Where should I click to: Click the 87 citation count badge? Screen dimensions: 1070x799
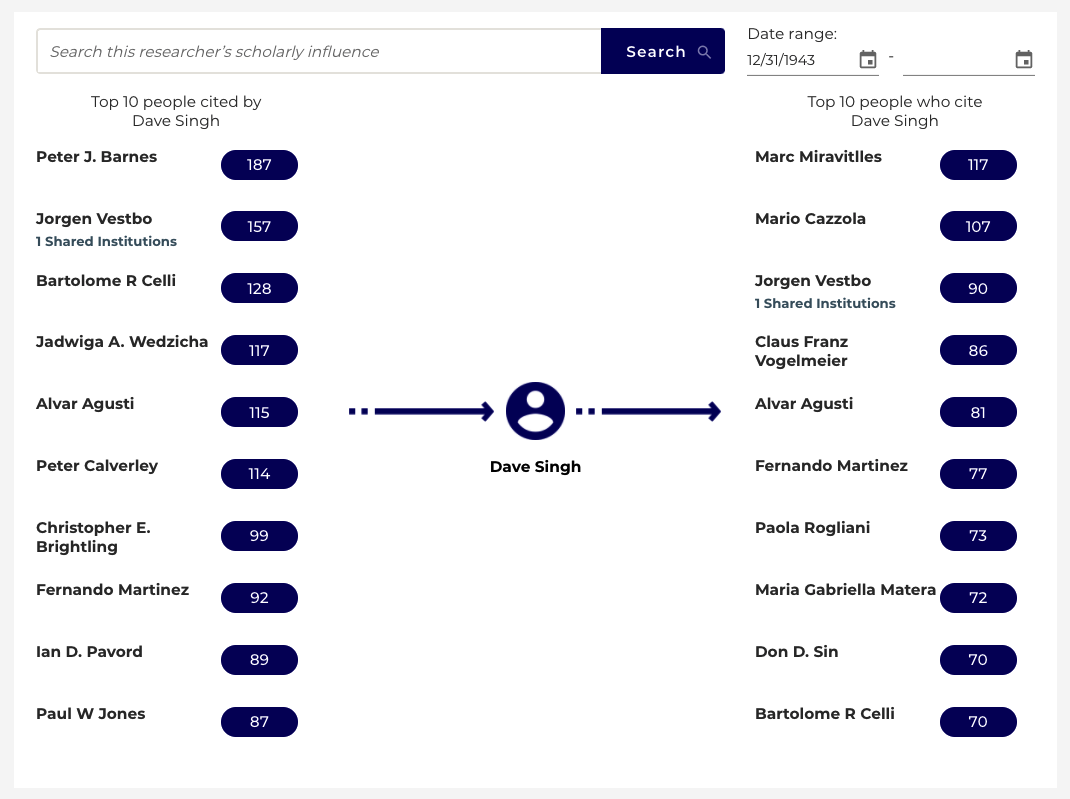(259, 721)
